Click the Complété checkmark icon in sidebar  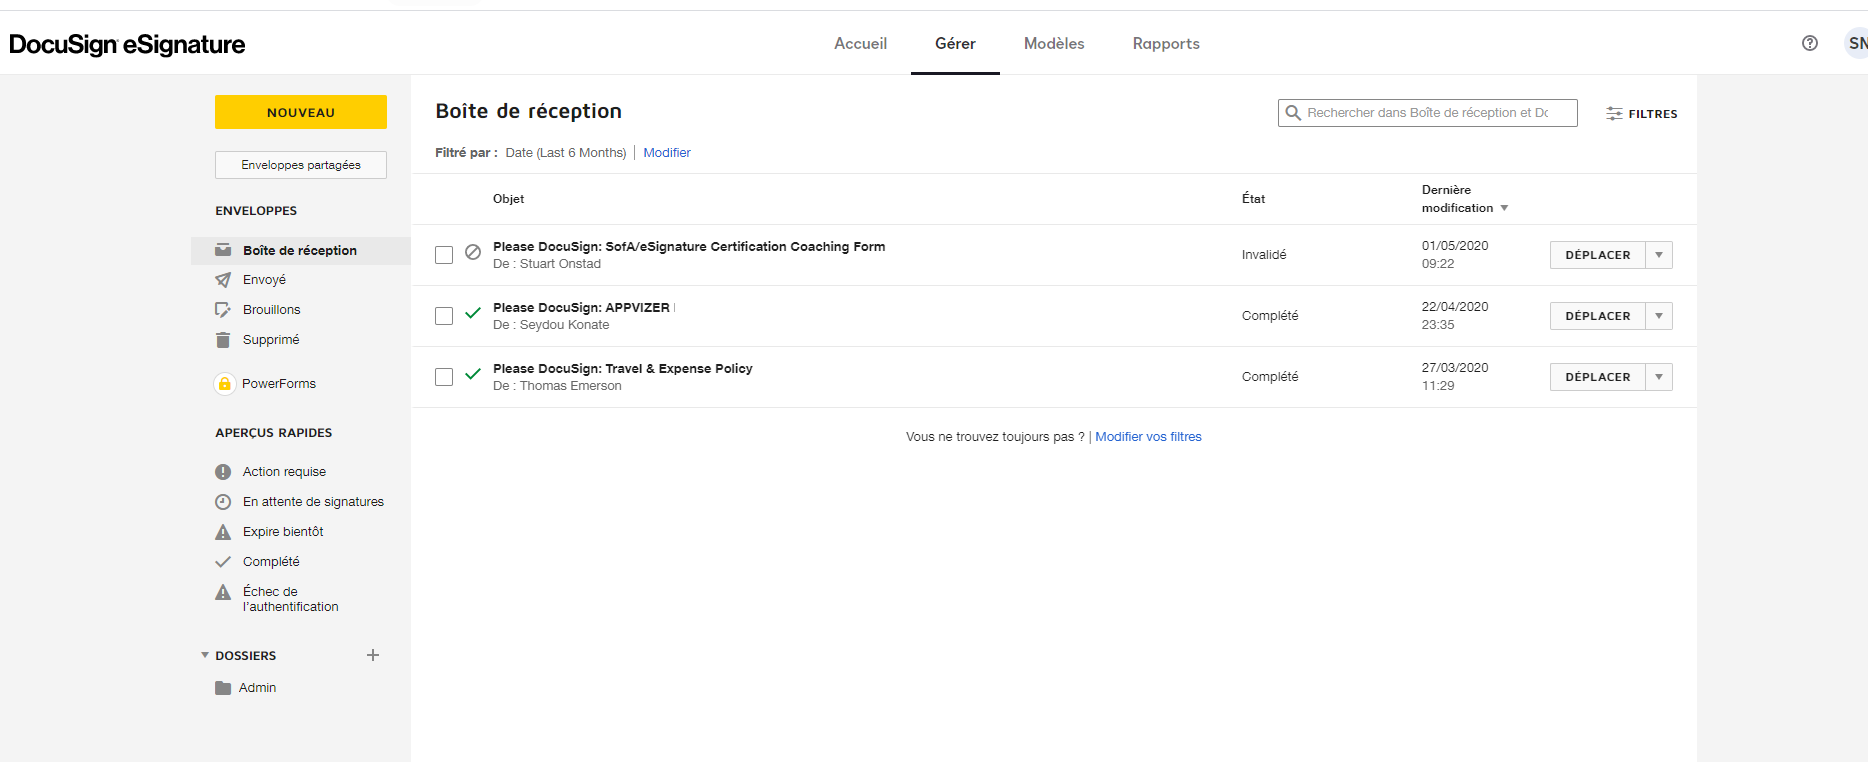(x=223, y=562)
